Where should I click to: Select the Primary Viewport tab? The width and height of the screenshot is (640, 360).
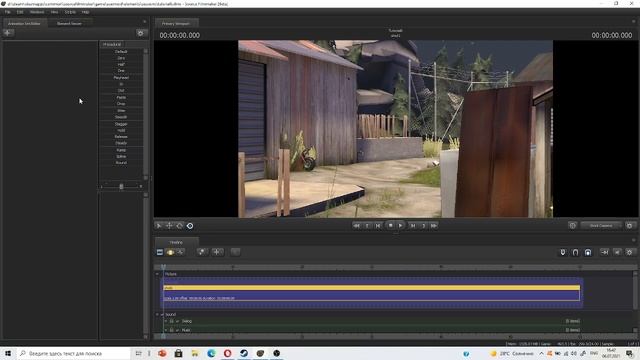pos(176,24)
